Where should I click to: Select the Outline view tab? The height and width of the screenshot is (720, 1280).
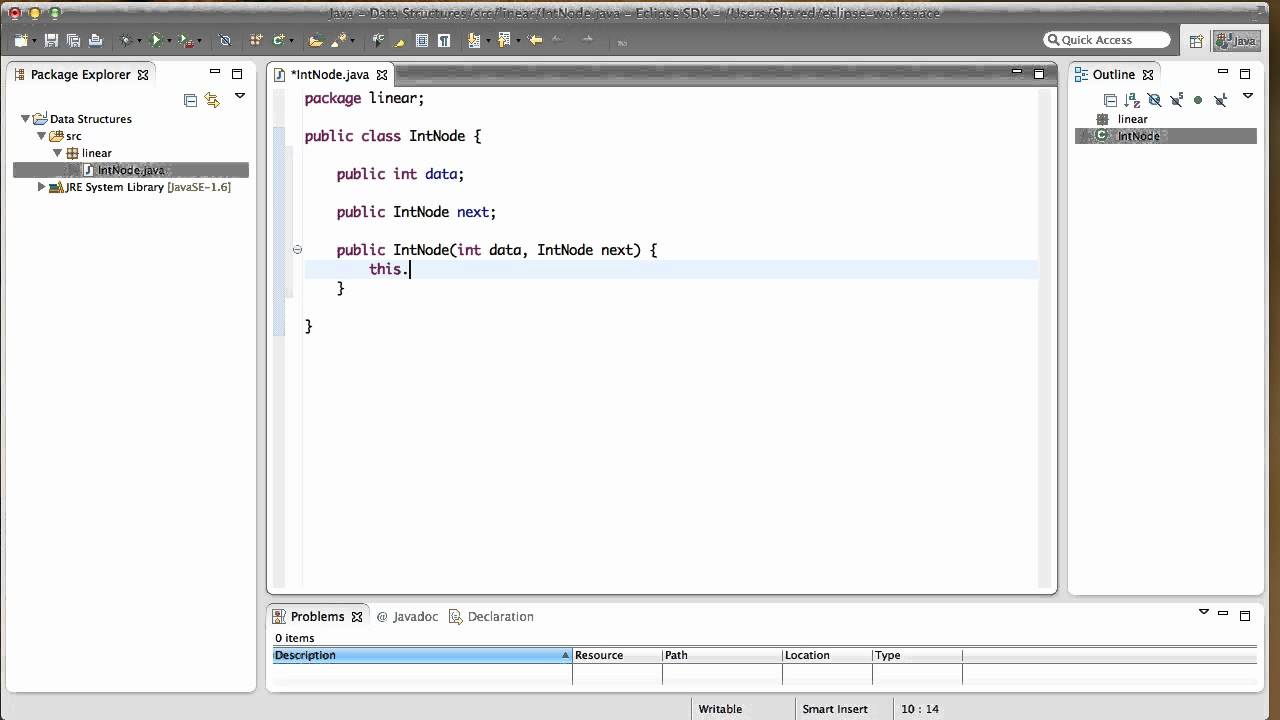pyautogui.click(x=1114, y=74)
